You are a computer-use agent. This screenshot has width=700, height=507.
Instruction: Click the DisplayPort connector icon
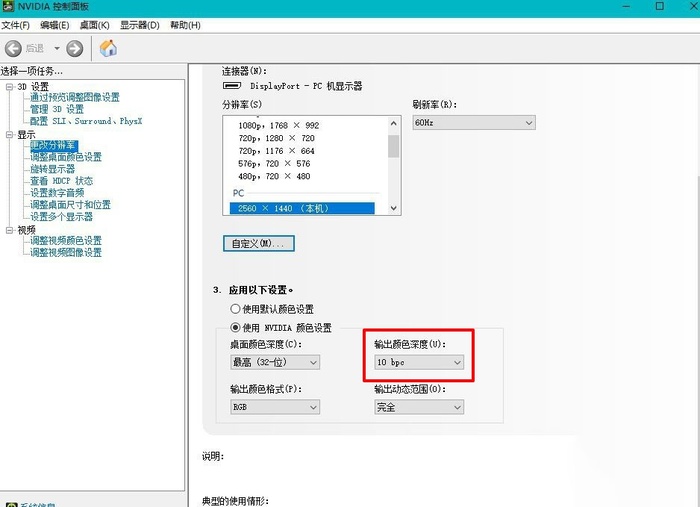231,86
